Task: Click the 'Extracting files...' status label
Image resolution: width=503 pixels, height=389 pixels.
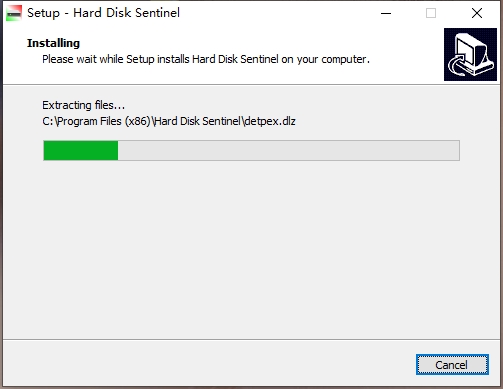Action: click(83, 105)
